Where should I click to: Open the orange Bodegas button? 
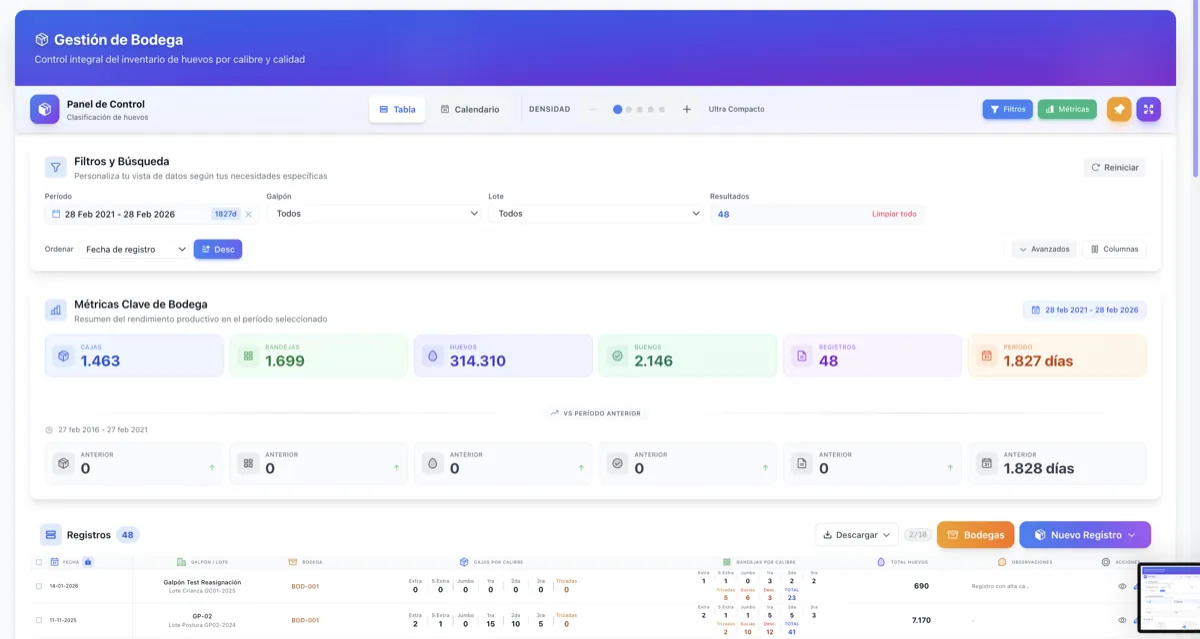976,535
